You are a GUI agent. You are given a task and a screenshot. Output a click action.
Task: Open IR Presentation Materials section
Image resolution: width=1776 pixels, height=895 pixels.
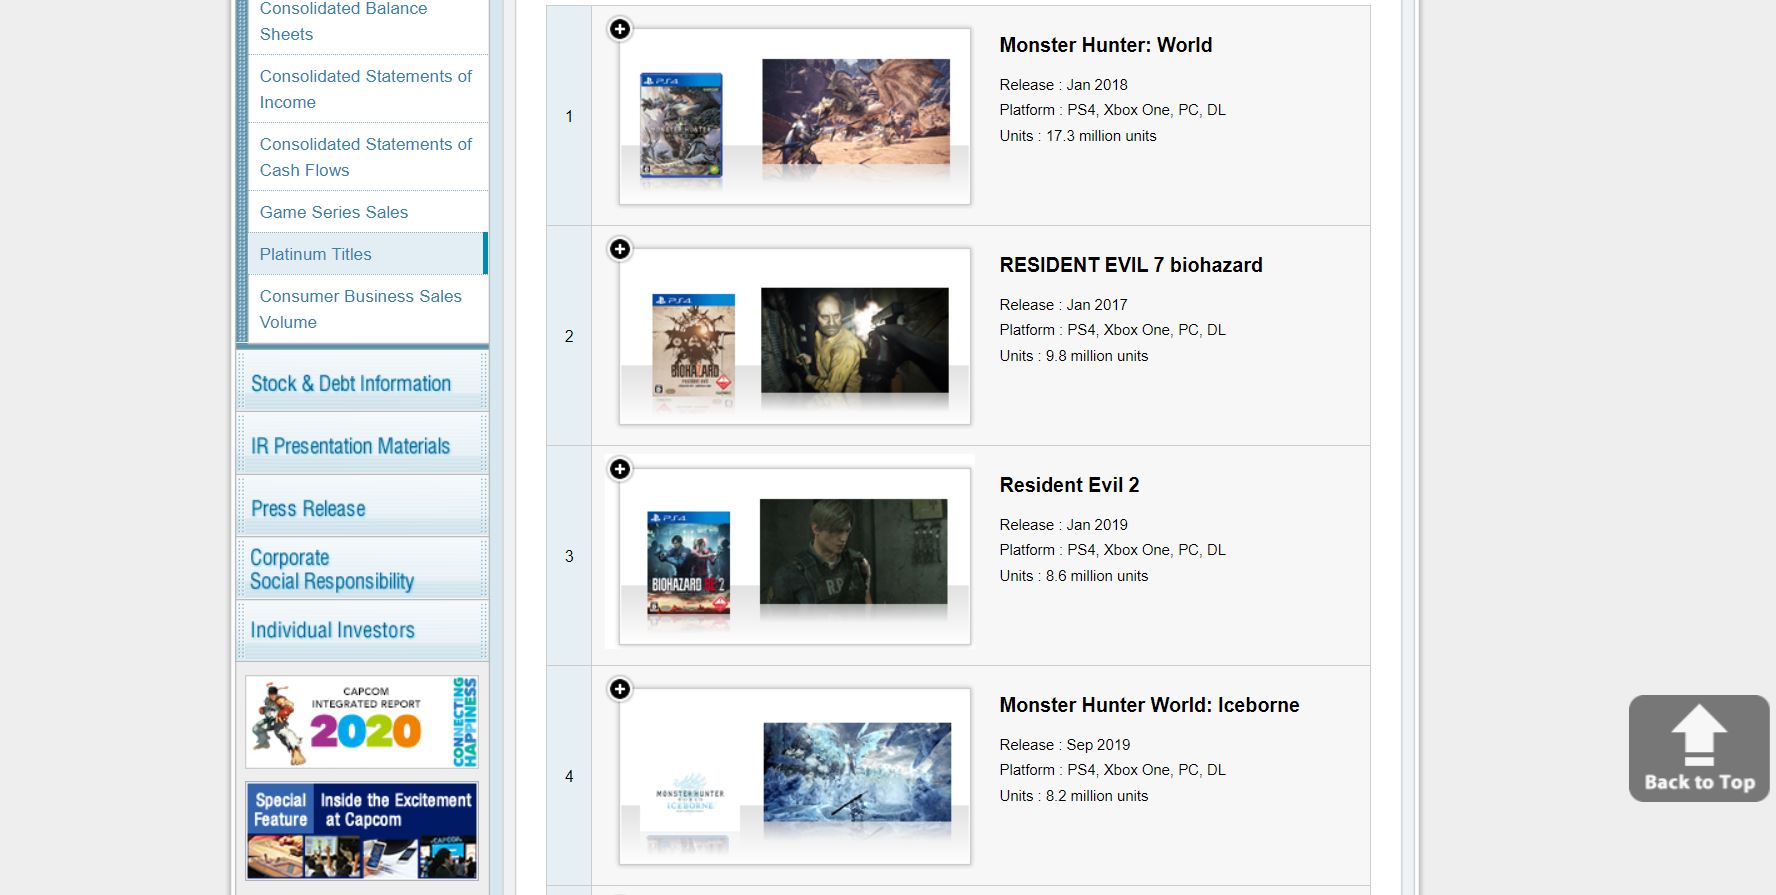tap(362, 443)
